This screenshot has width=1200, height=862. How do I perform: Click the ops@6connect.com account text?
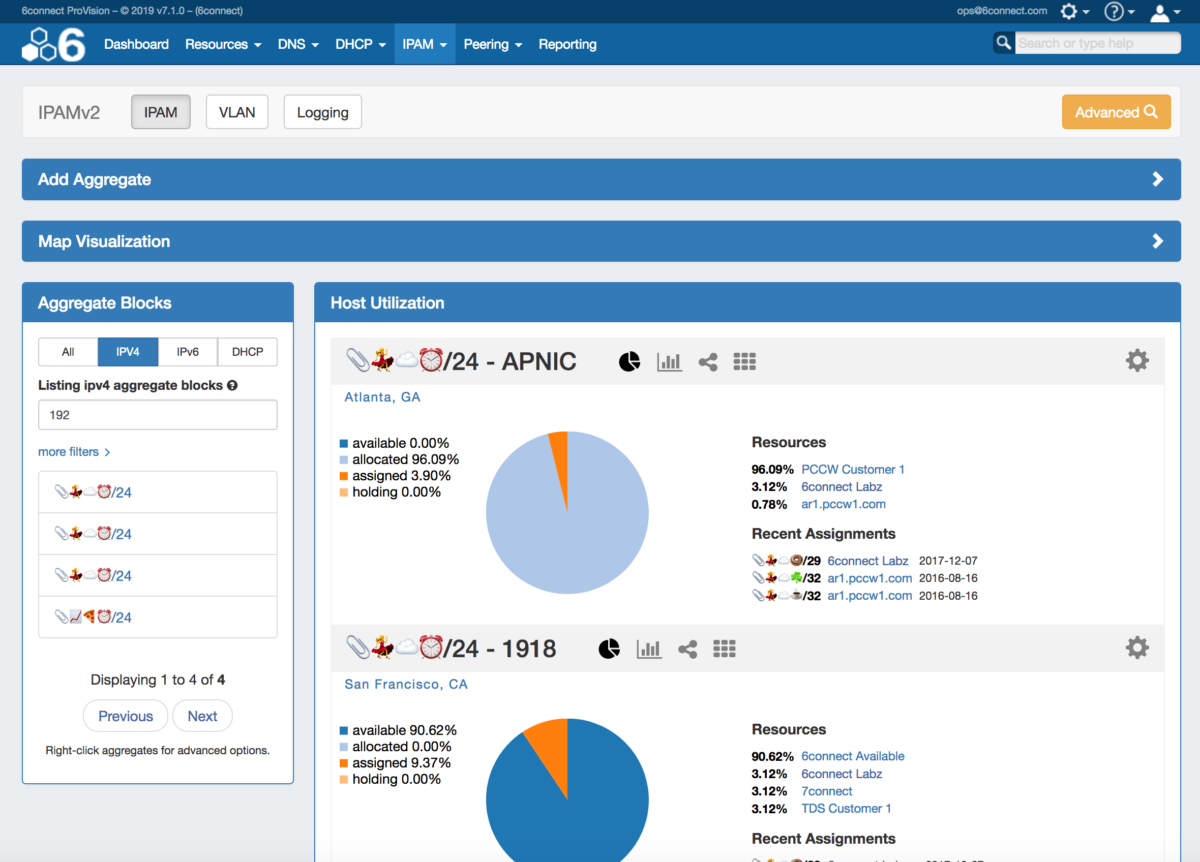click(1002, 11)
